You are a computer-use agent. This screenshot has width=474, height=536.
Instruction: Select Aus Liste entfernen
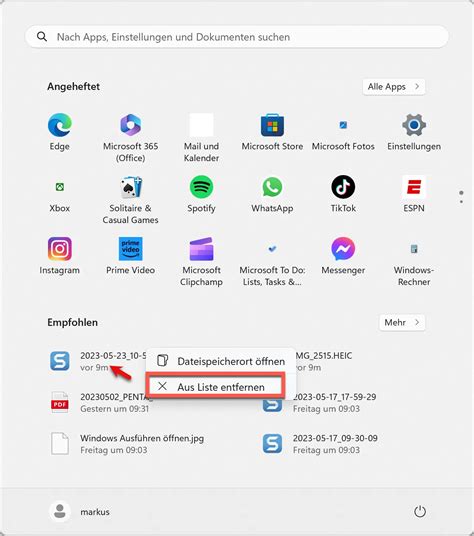pyautogui.click(x=217, y=387)
